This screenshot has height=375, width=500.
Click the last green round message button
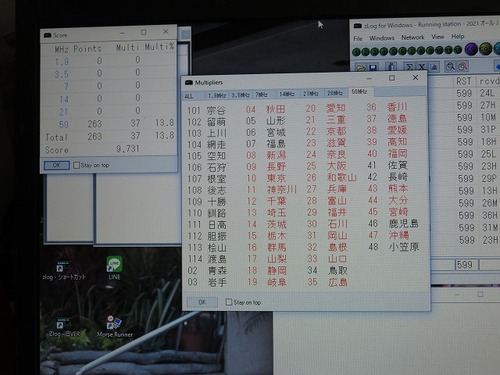tap(458, 50)
